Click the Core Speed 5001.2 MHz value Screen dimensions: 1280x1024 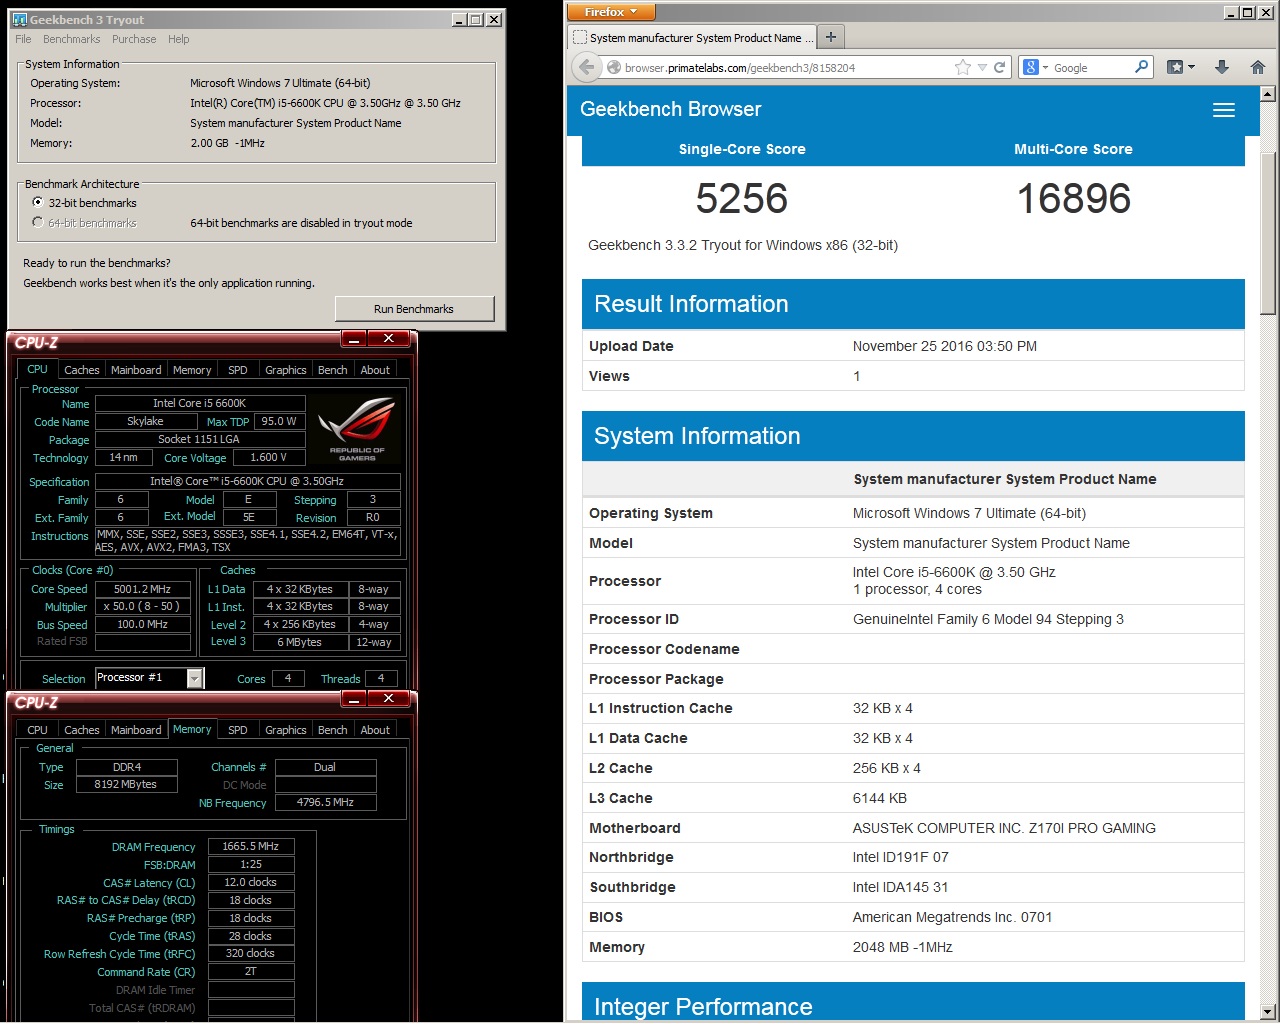point(142,589)
